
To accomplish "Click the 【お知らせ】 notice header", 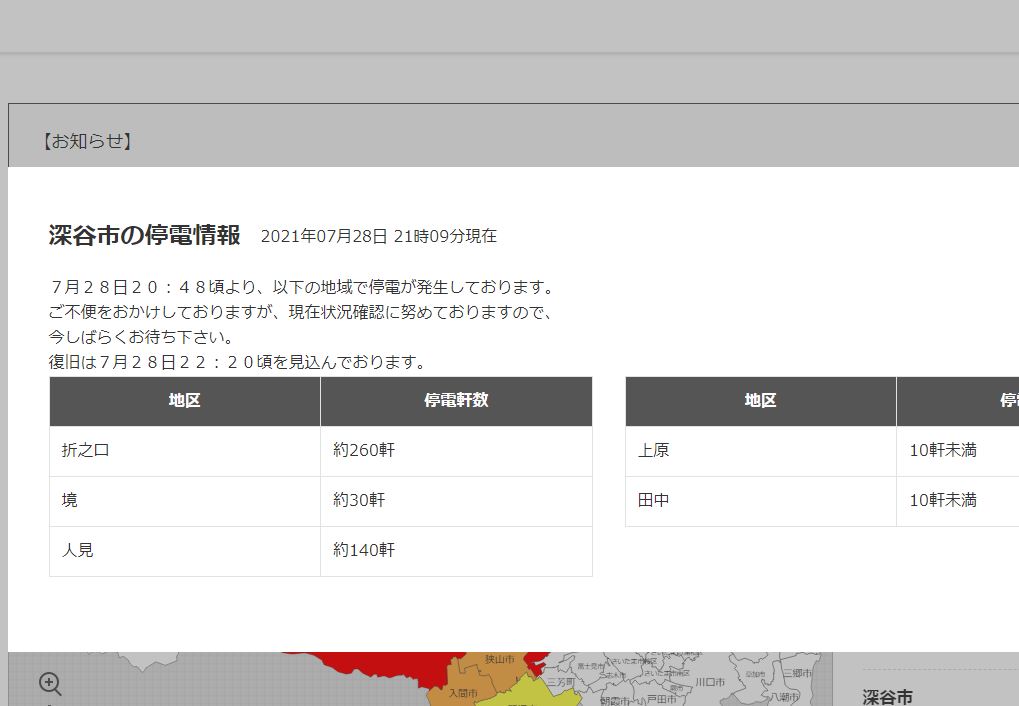I will coord(87,141).
